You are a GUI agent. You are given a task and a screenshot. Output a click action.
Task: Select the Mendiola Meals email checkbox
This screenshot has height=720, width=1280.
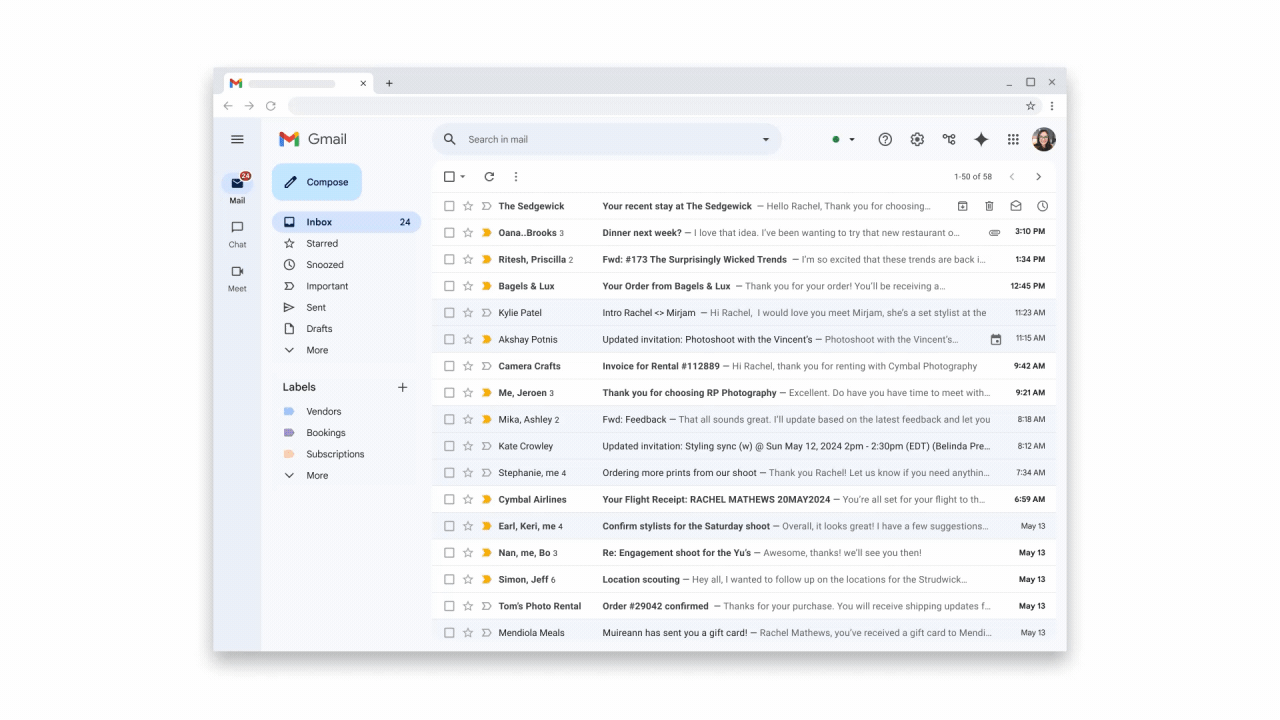coord(449,633)
